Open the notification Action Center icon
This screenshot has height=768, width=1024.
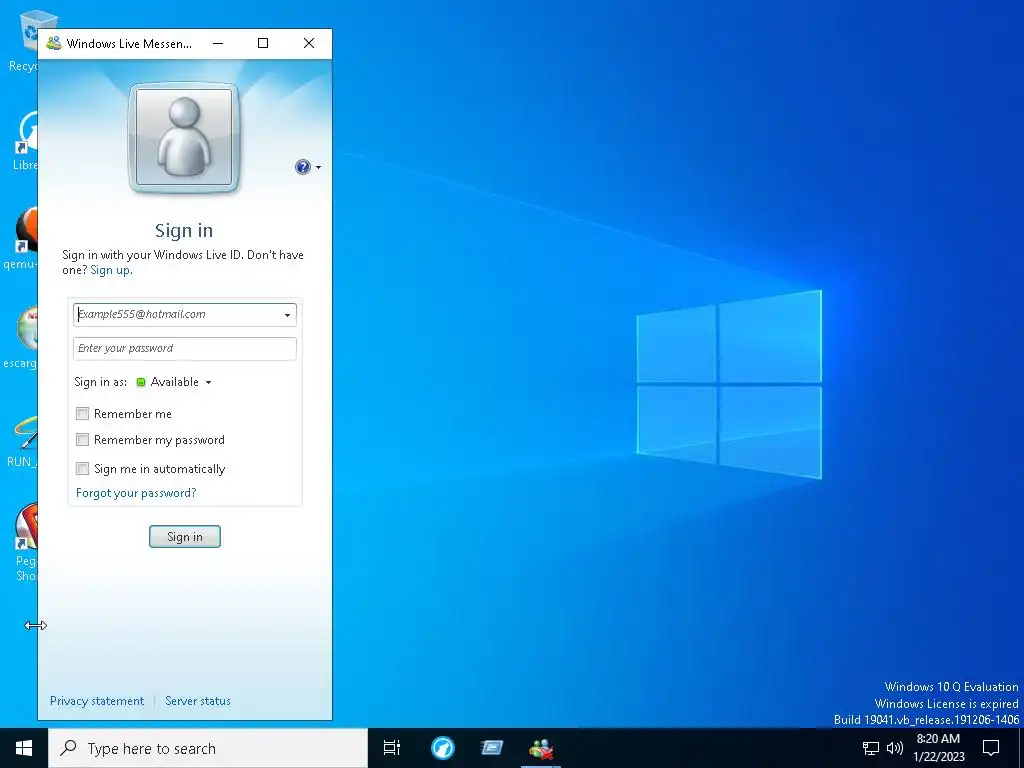click(x=991, y=748)
